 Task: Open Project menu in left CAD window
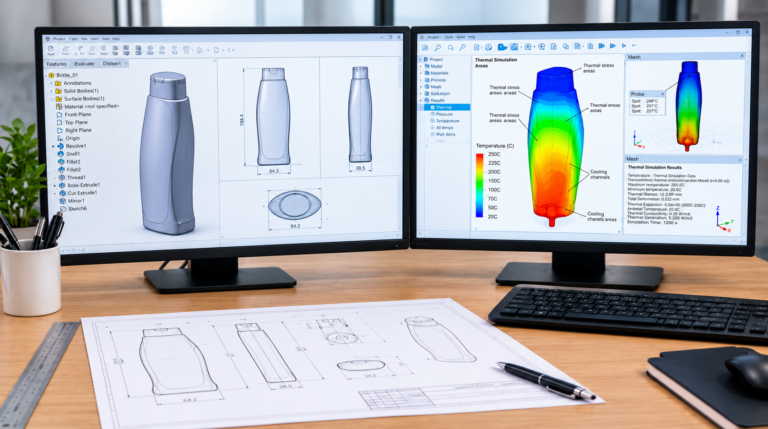[x=59, y=39]
